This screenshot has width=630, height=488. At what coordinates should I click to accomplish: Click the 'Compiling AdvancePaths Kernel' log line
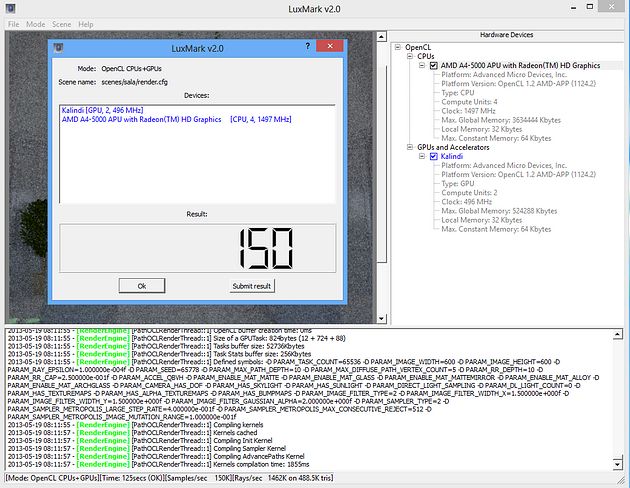pyautogui.click(x=156, y=456)
